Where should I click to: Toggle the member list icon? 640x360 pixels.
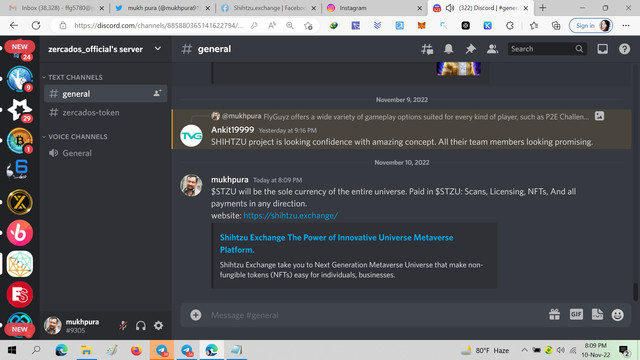pyautogui.click(x=492, y=49)
